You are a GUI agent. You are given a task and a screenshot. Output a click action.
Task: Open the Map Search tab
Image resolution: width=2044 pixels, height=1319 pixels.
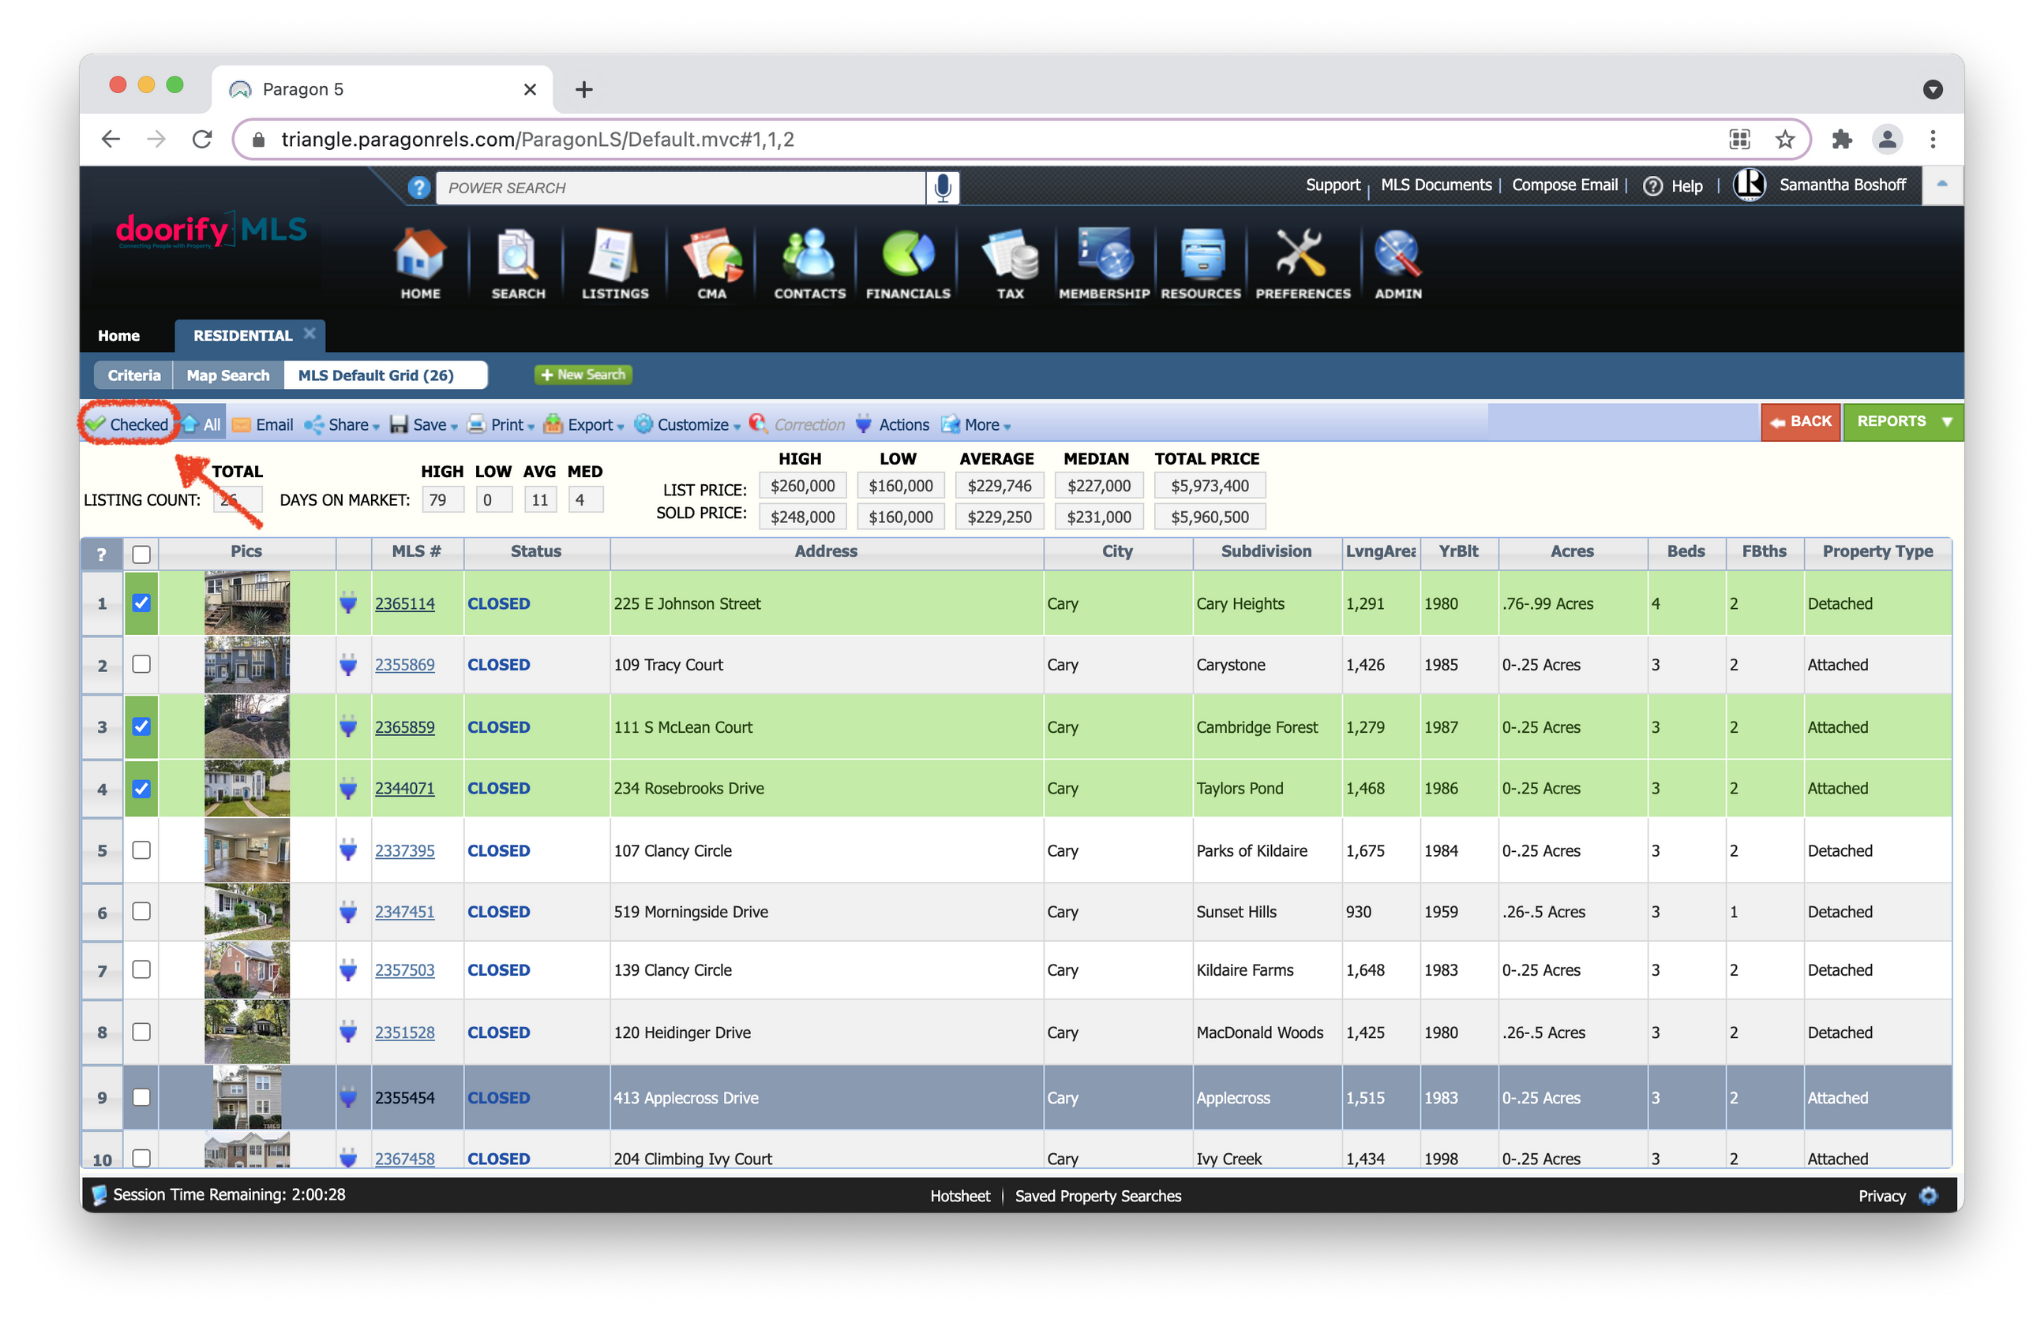pyautogui.click(x=228, y=375)
